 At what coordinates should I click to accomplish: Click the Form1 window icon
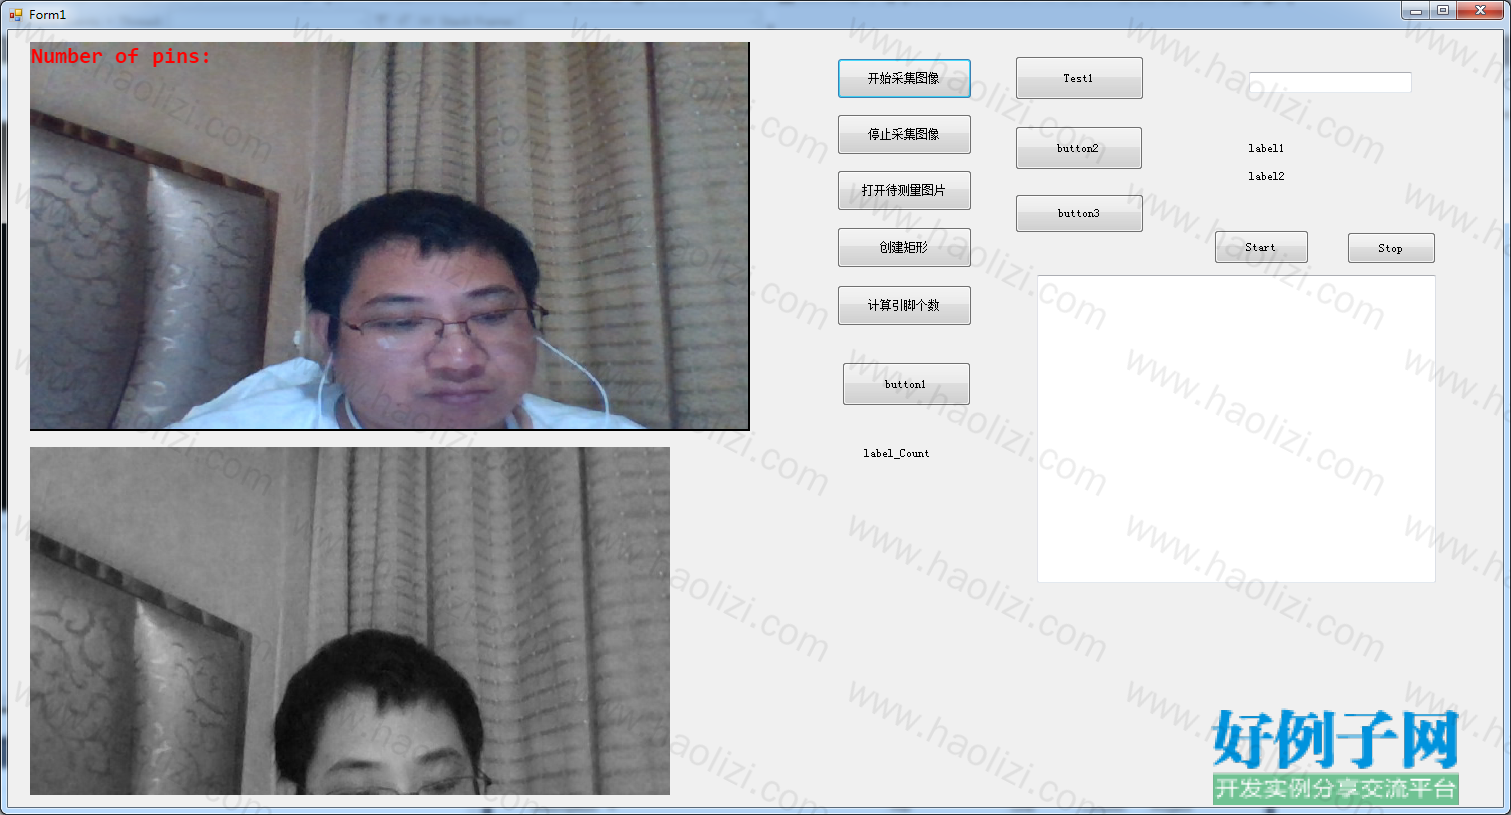[x=15, y=14]
